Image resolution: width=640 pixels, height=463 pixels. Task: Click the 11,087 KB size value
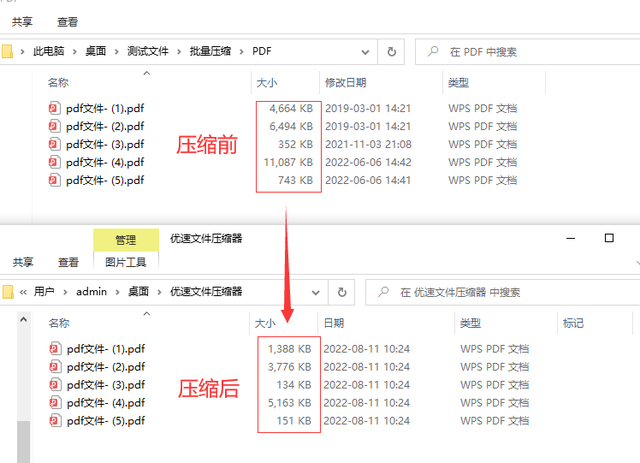pos(288,162)
